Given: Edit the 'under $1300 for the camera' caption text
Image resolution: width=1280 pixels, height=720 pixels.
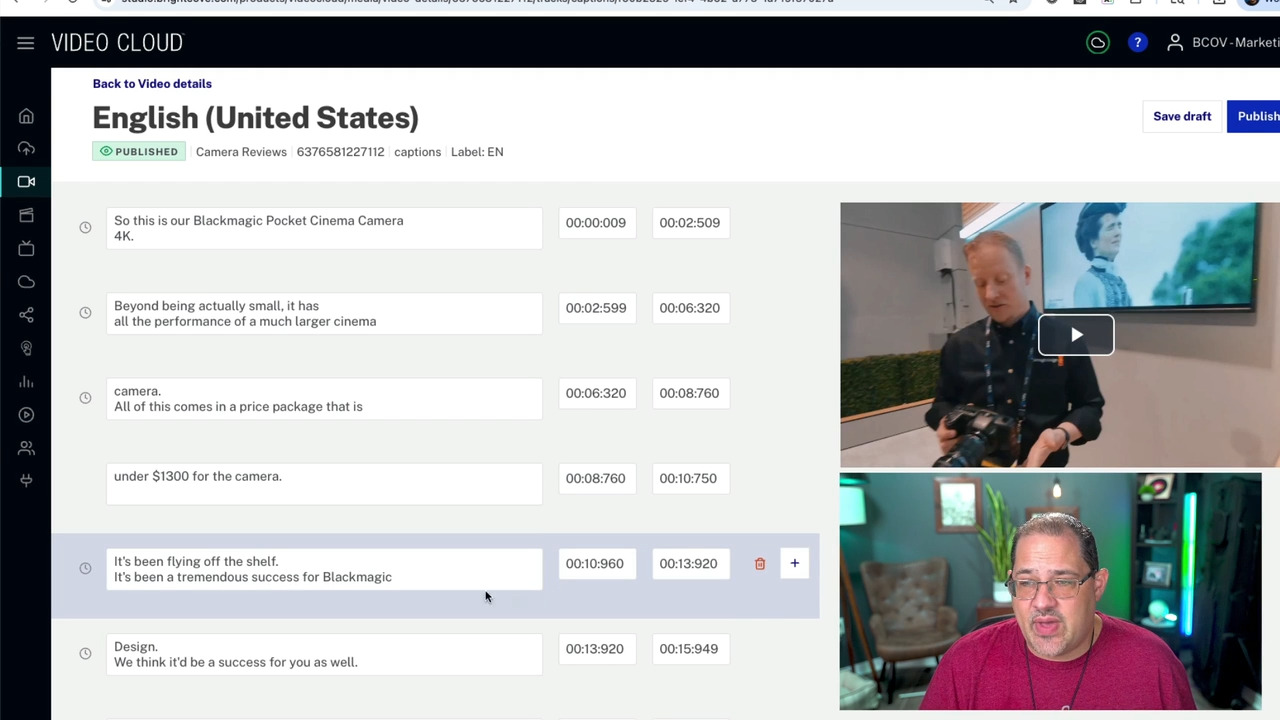Looking at the screenshot, I should pos(324,484).
